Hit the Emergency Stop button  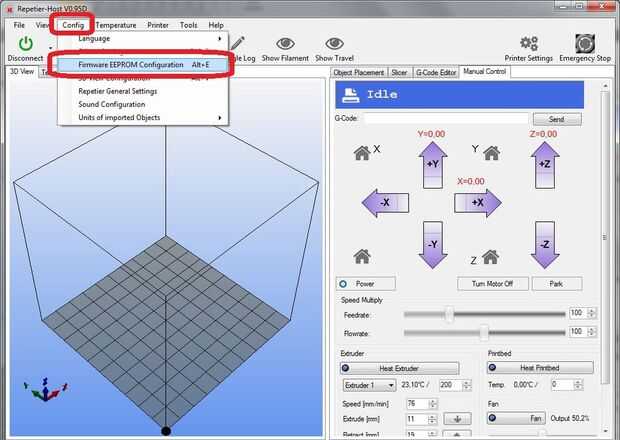(x=585, y=43)
